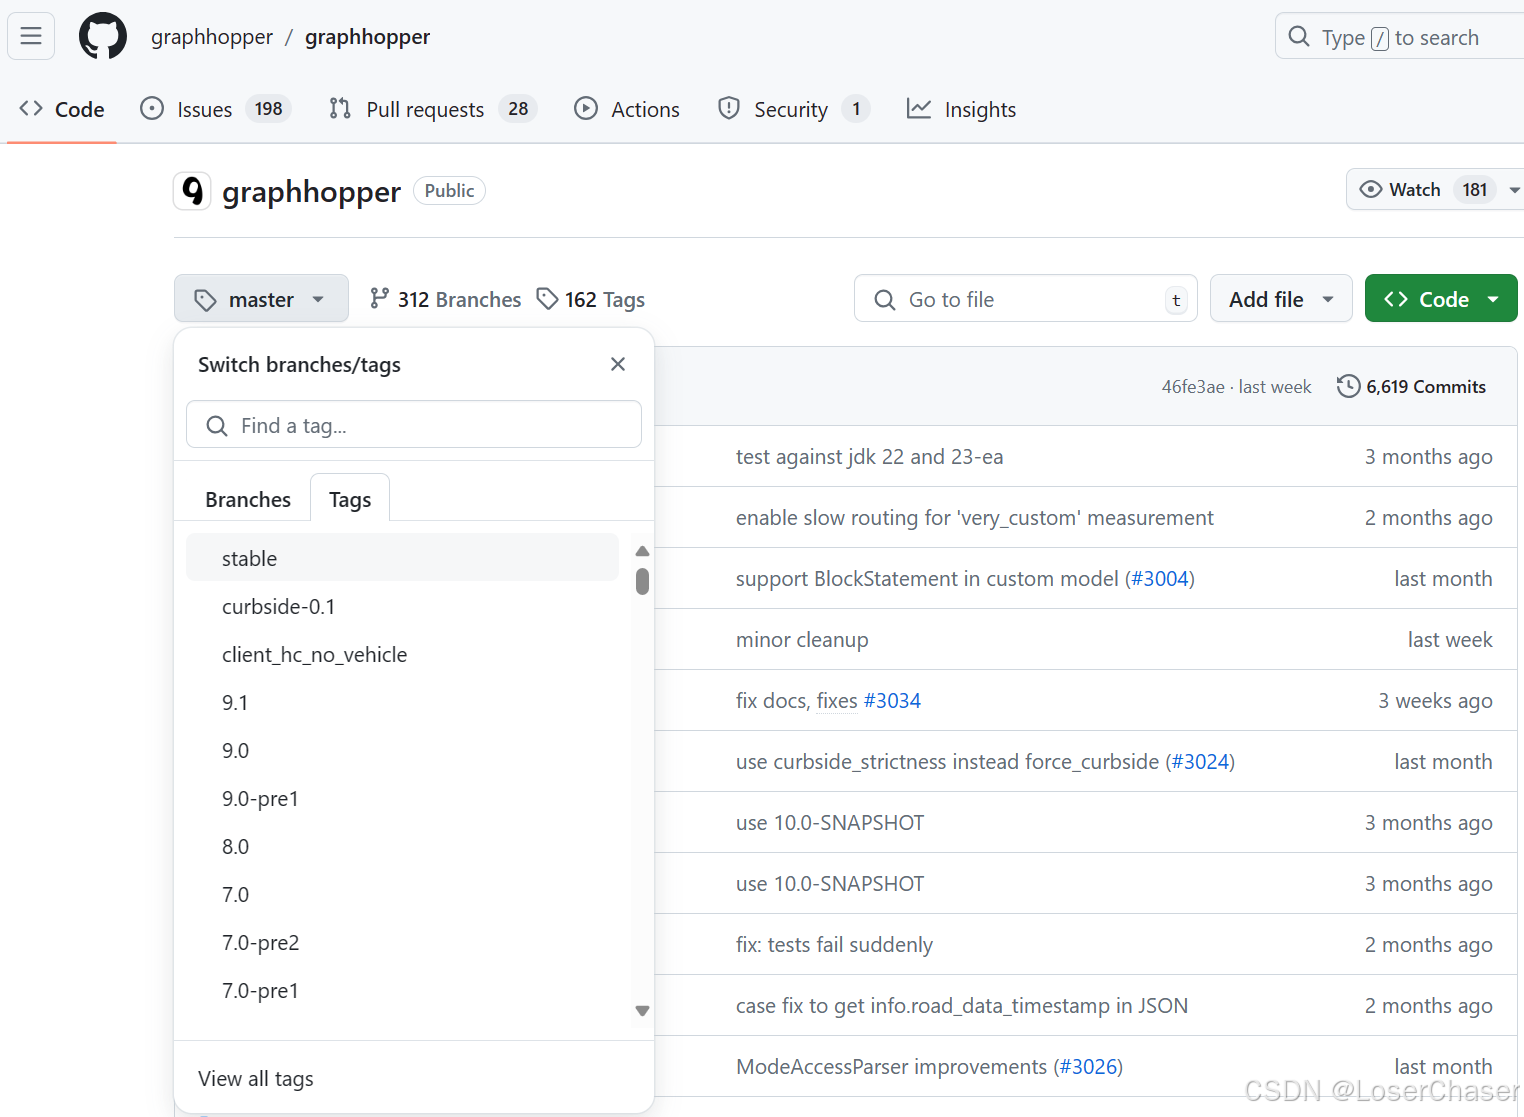Select tag 7.0-pre2

[x=402, y=942]
